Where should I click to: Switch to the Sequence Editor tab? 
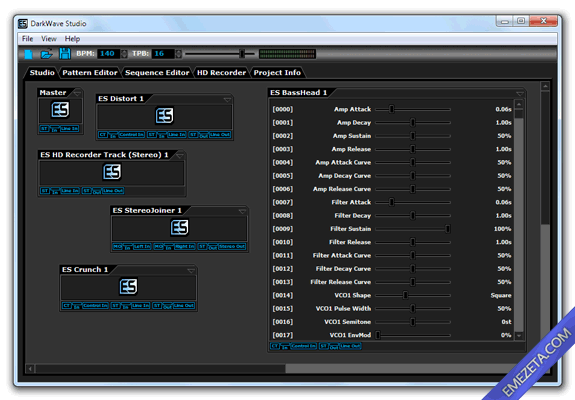pyautogui.click(x=157, y=73)
